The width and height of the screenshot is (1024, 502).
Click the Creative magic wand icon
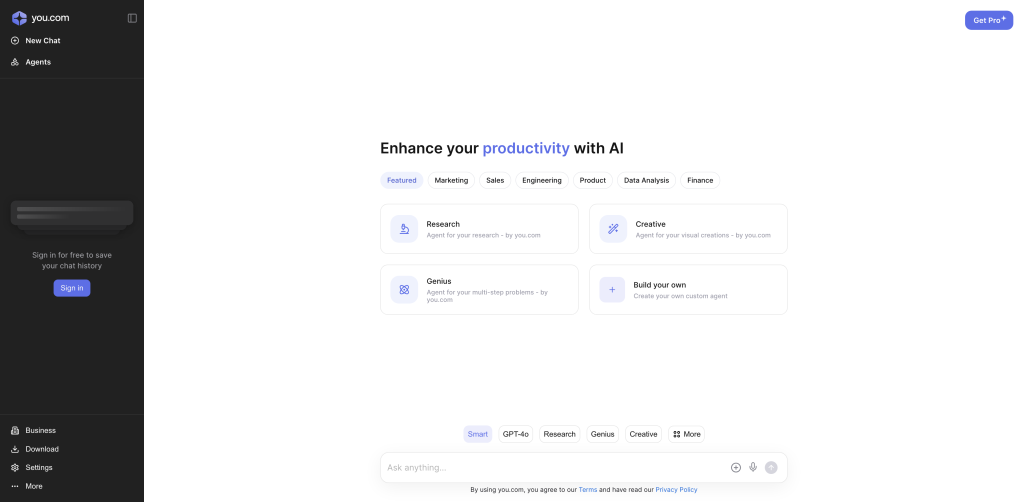(613, 229)
